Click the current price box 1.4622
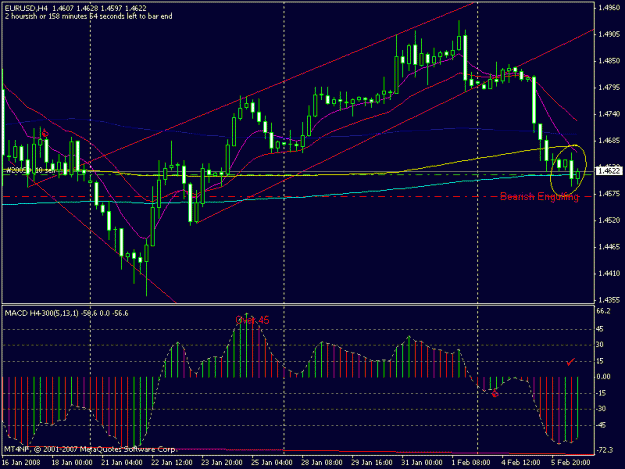 609,171
